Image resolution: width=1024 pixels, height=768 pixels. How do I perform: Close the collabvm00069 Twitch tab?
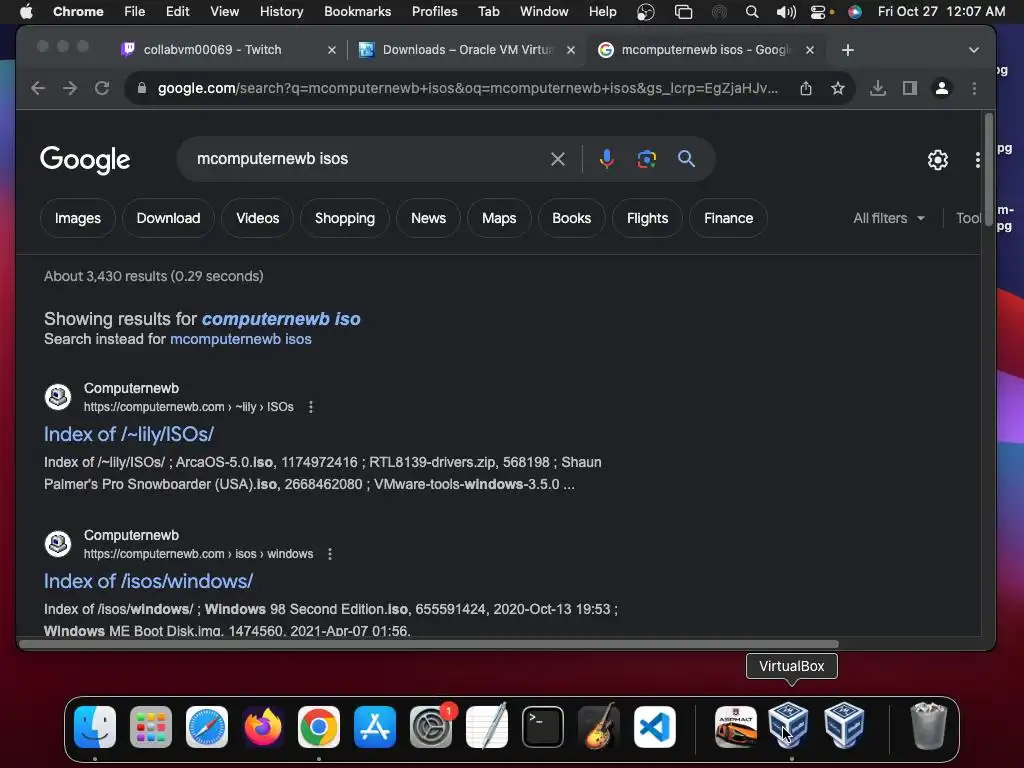[x=332, y=50]
